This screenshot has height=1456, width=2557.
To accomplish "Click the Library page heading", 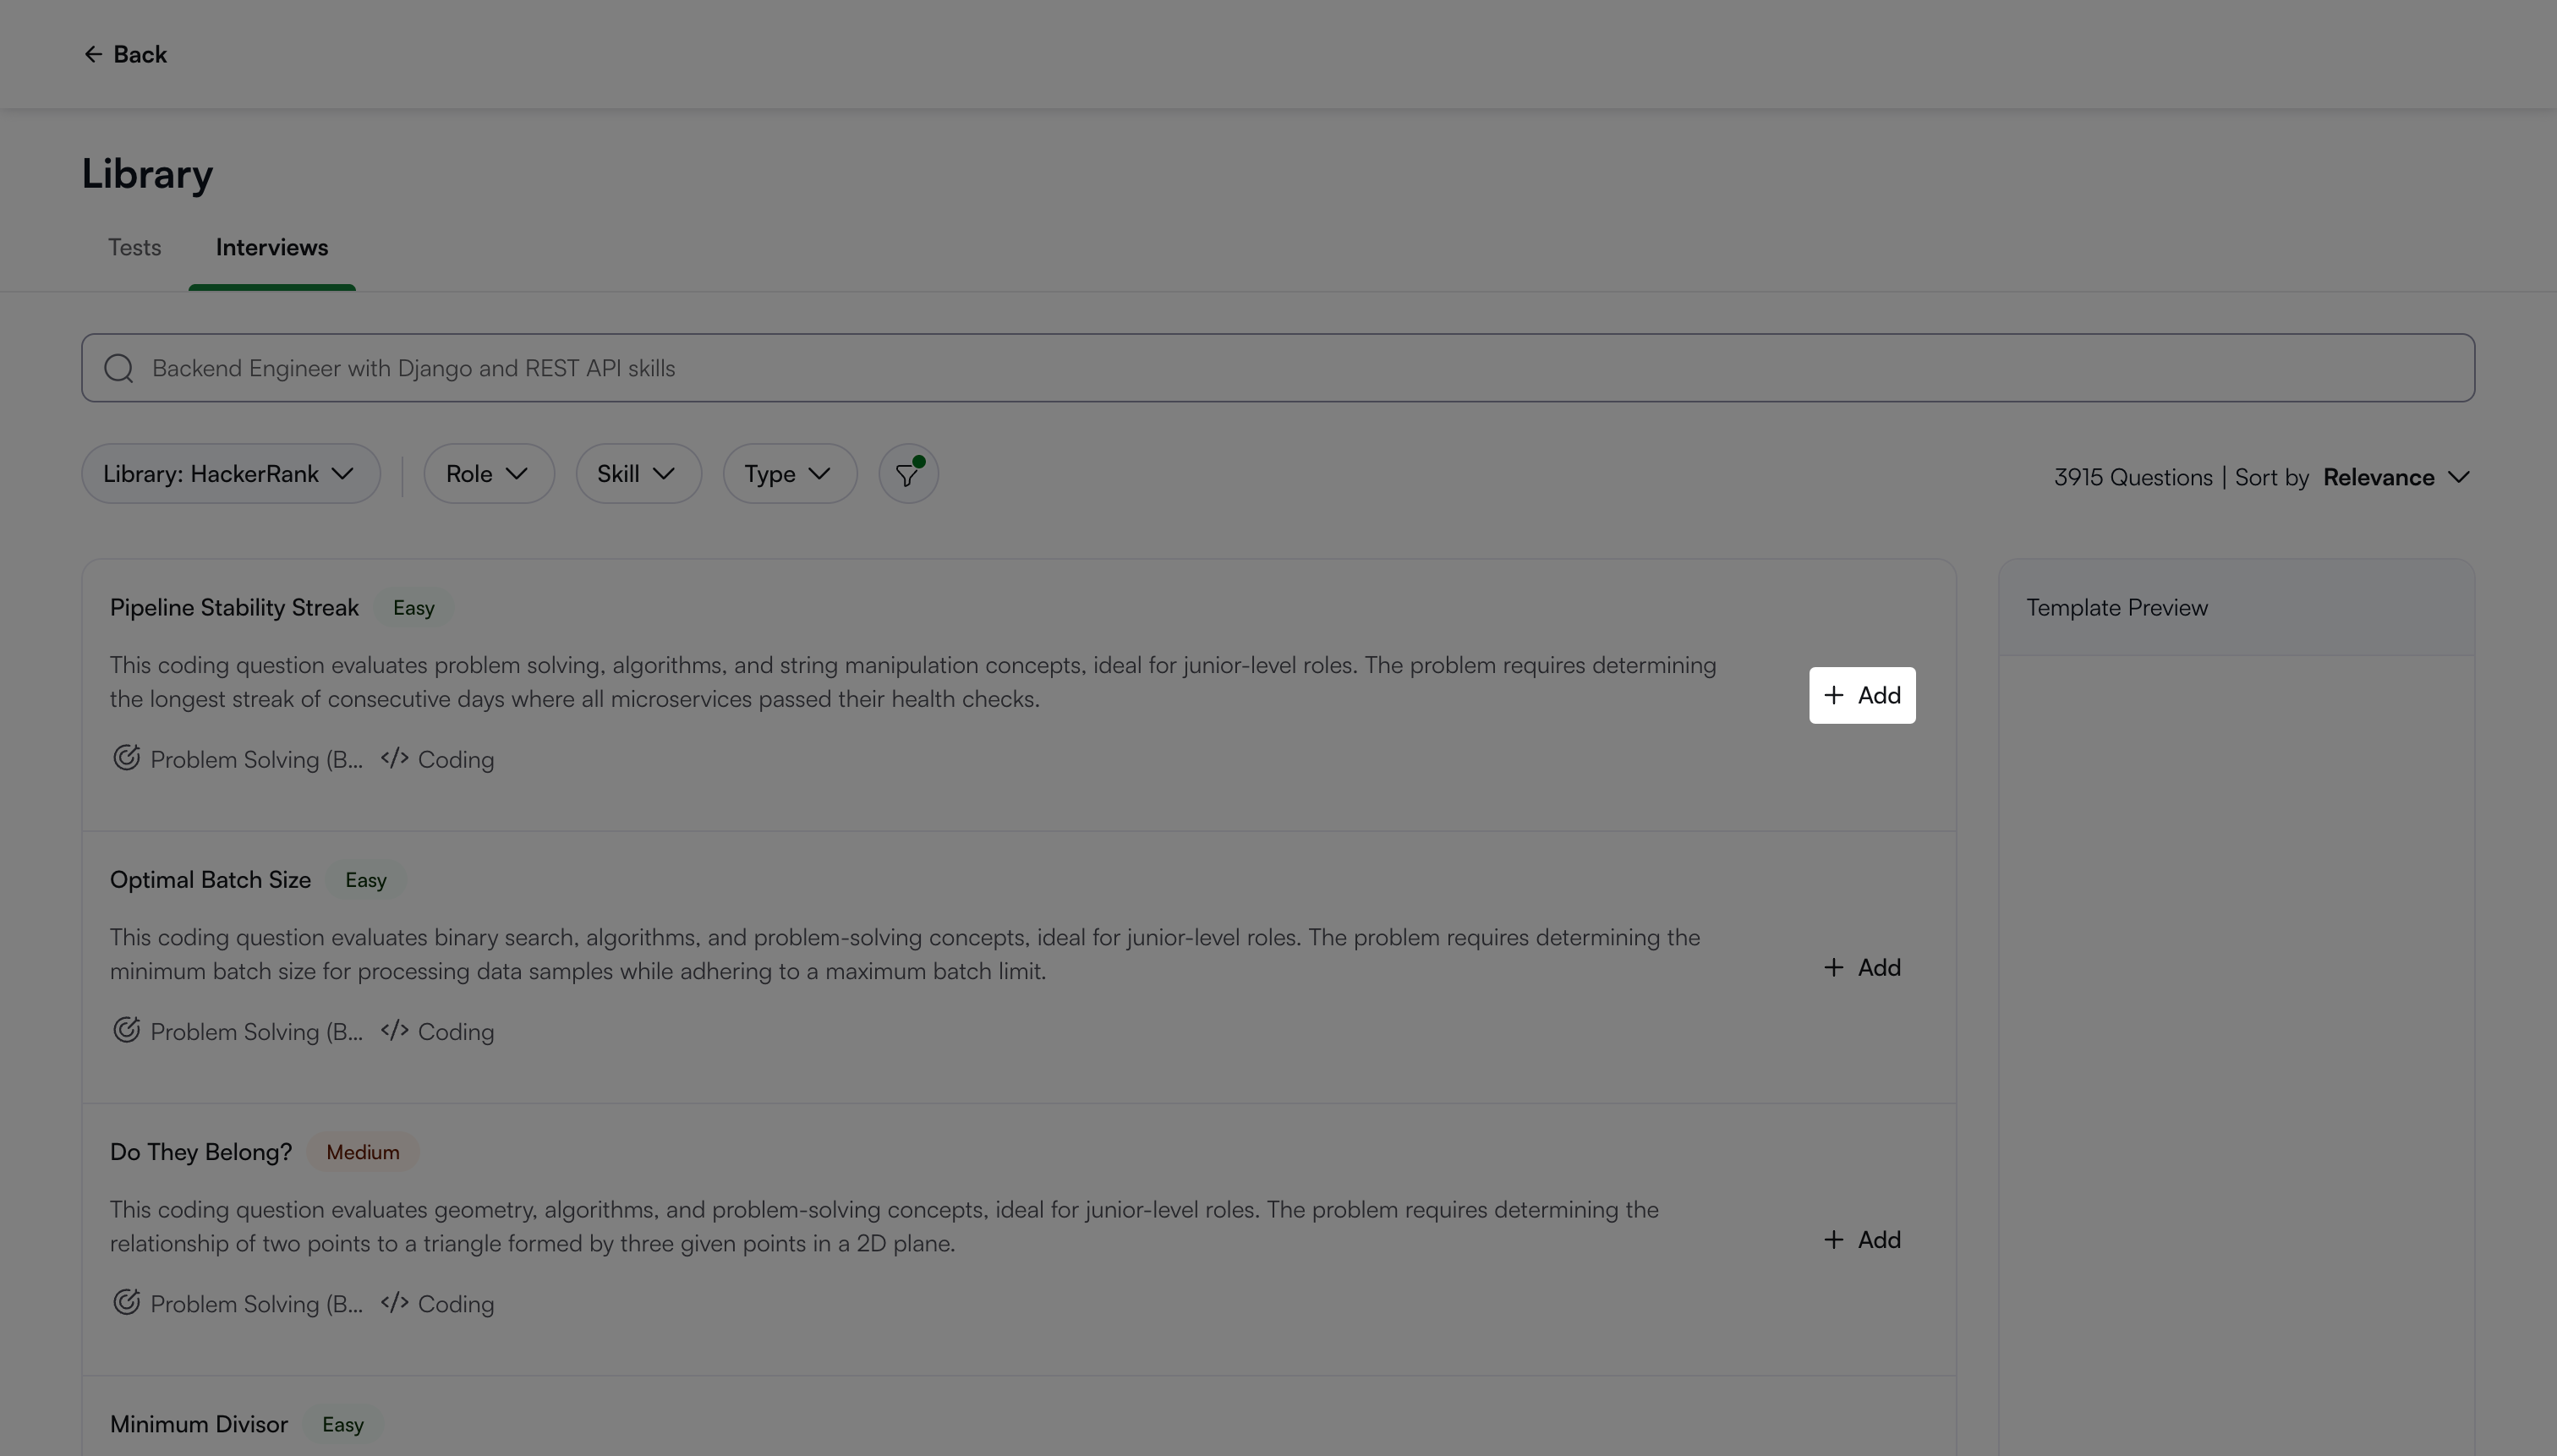I will [x=147, y=174].
